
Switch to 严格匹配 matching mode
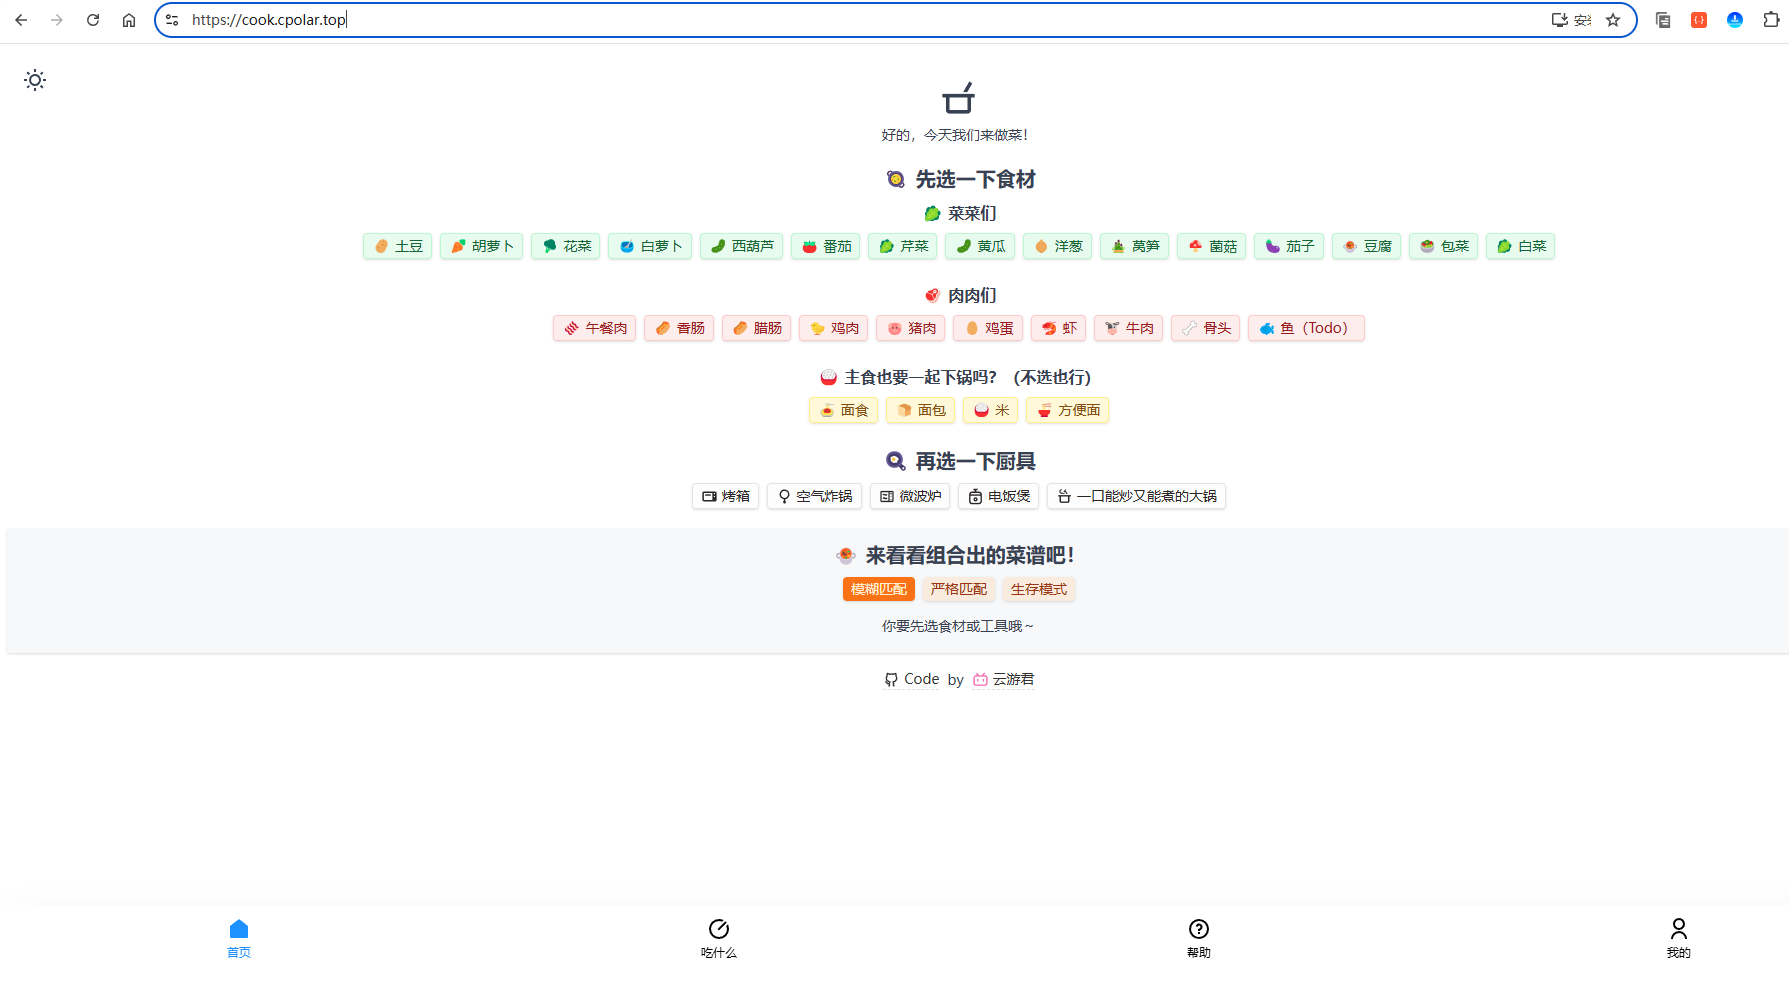[958, 589]
